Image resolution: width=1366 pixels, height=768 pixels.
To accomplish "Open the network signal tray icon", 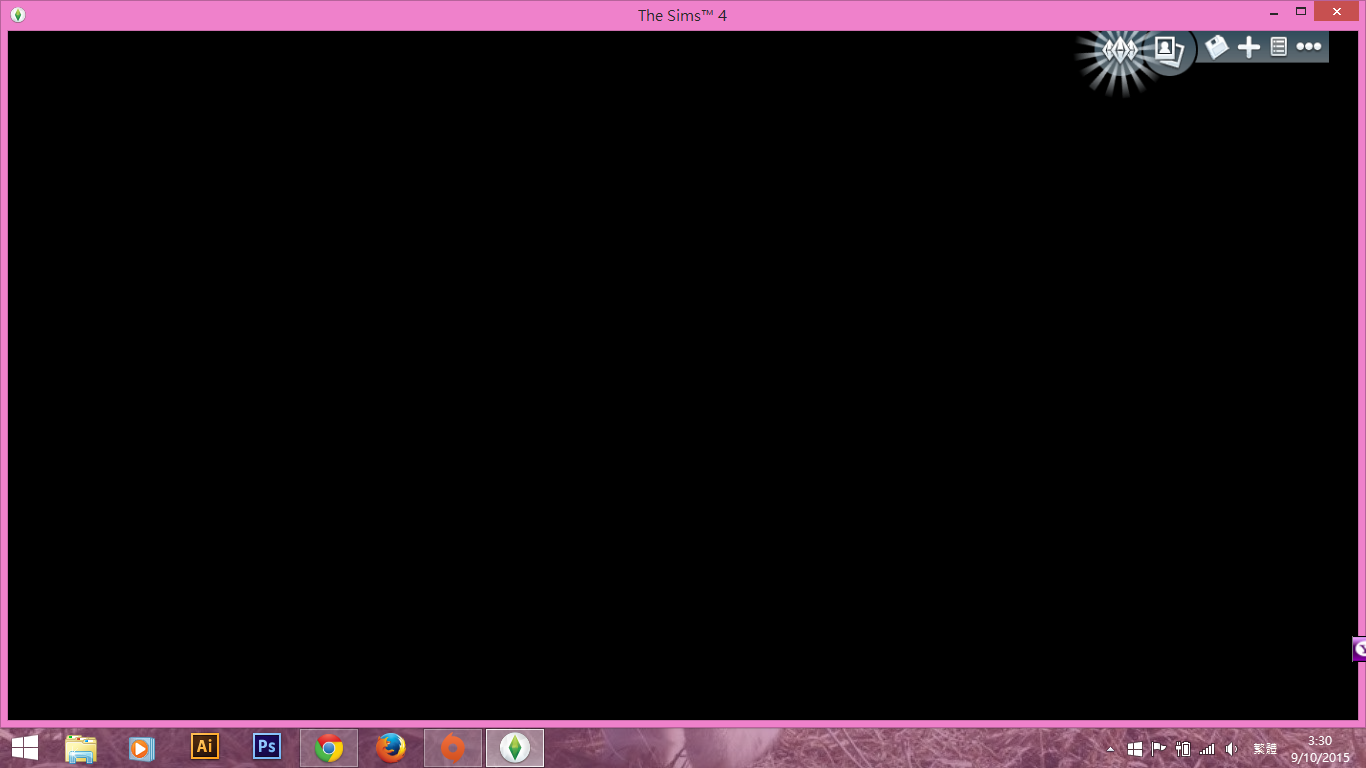I will coord(1207,749).
